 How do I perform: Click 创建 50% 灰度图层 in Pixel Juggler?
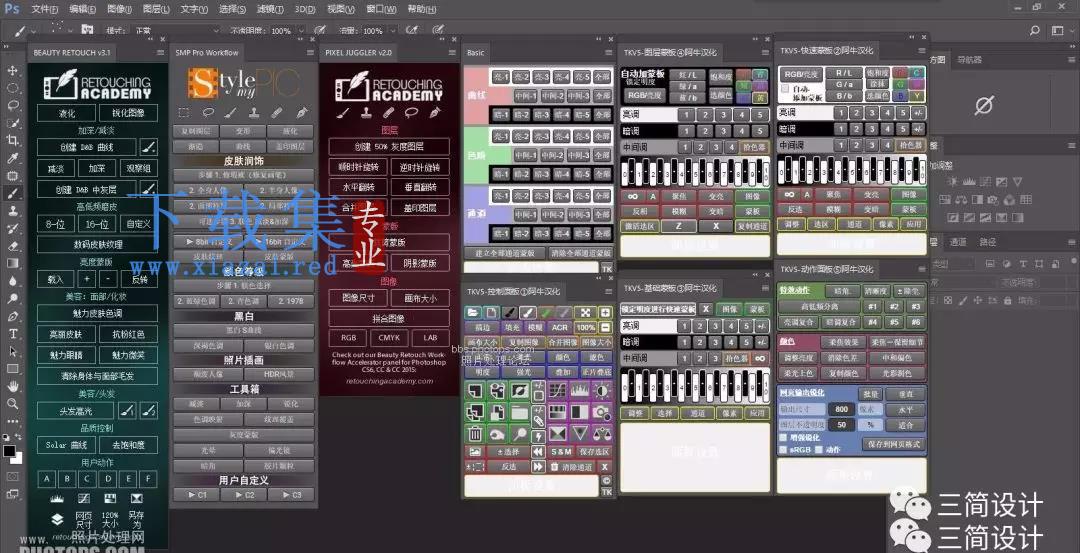click(389, 146)
